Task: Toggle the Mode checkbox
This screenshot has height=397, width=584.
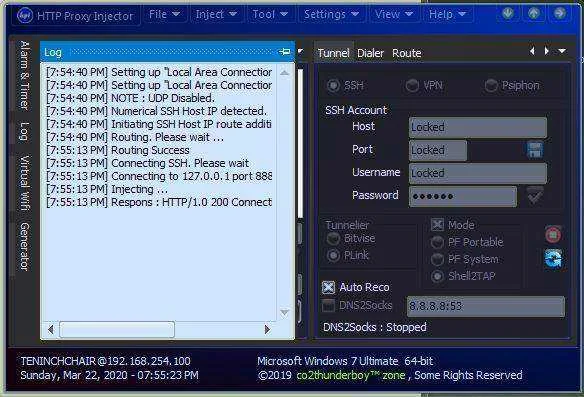Action: (x=437, y=225)
